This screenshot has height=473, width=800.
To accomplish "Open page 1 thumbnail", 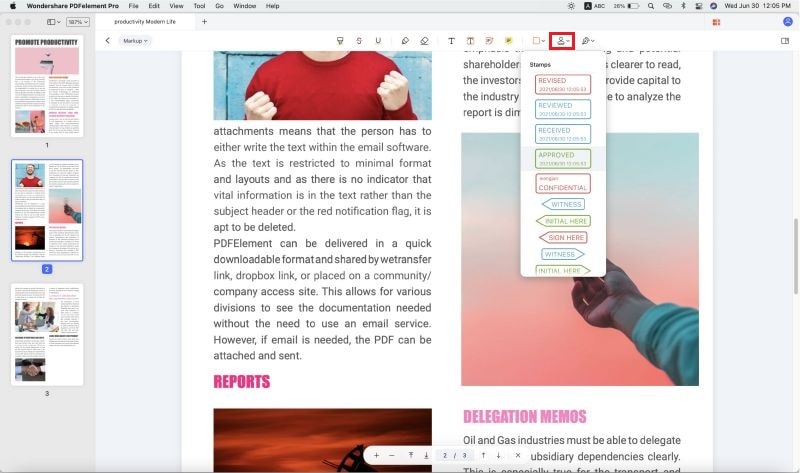I will 47,86.
